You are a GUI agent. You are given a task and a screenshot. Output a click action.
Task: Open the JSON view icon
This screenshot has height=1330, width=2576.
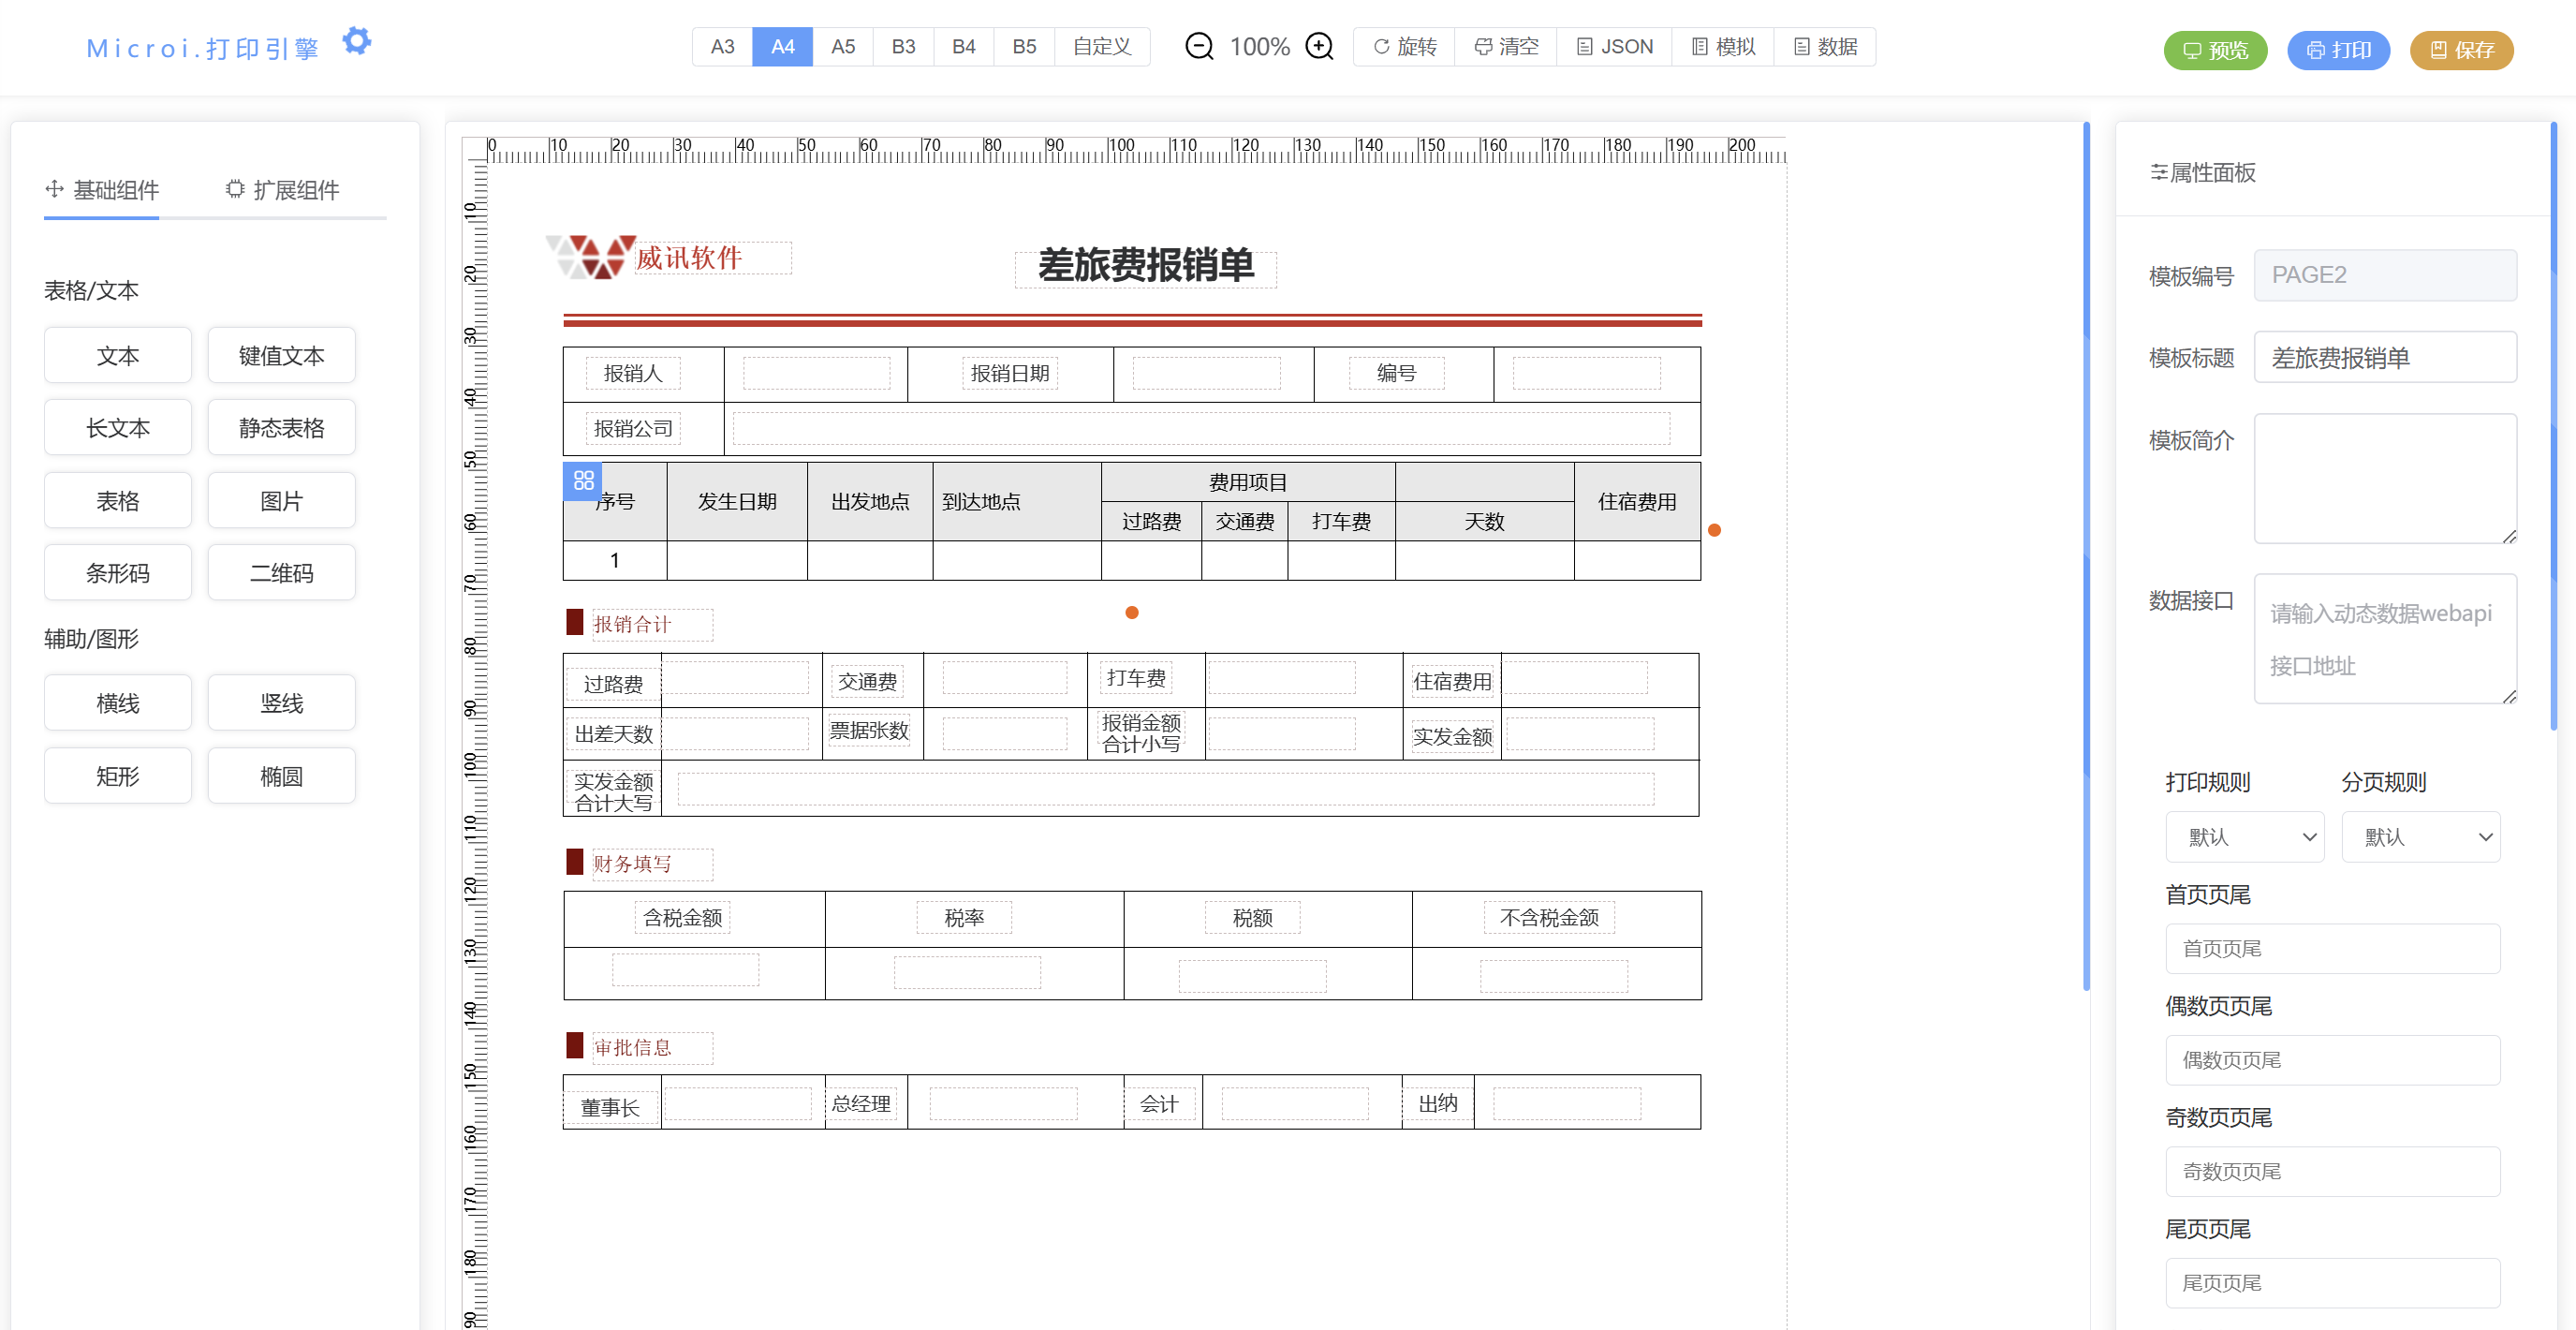pos(1584,46)
